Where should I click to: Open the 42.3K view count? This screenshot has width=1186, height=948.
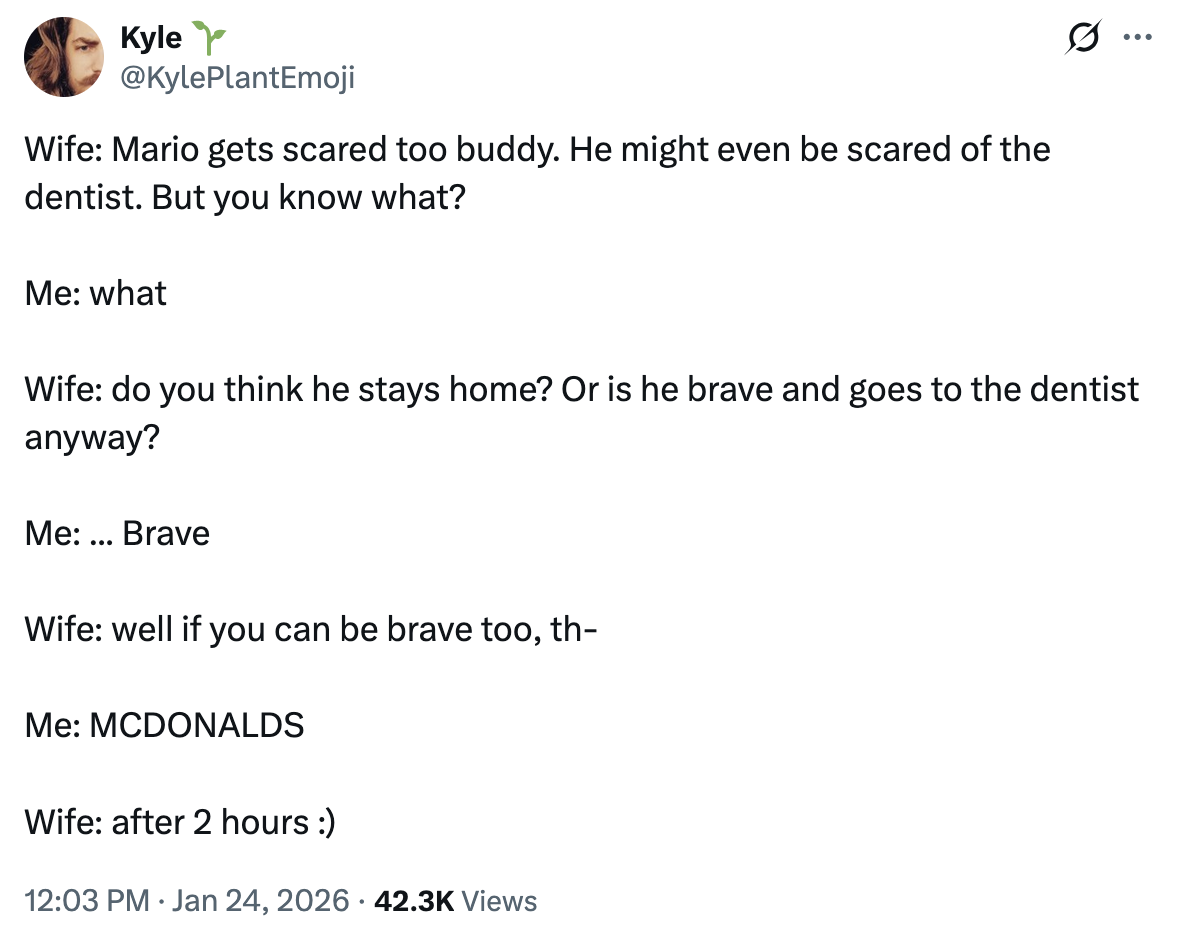click(x=413, y=901)
